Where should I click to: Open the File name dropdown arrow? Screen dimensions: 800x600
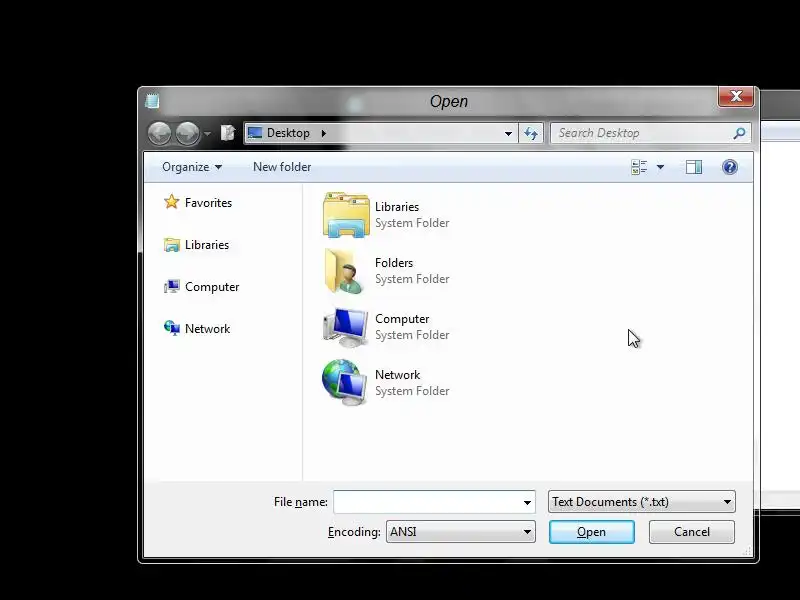coord(527,503)
